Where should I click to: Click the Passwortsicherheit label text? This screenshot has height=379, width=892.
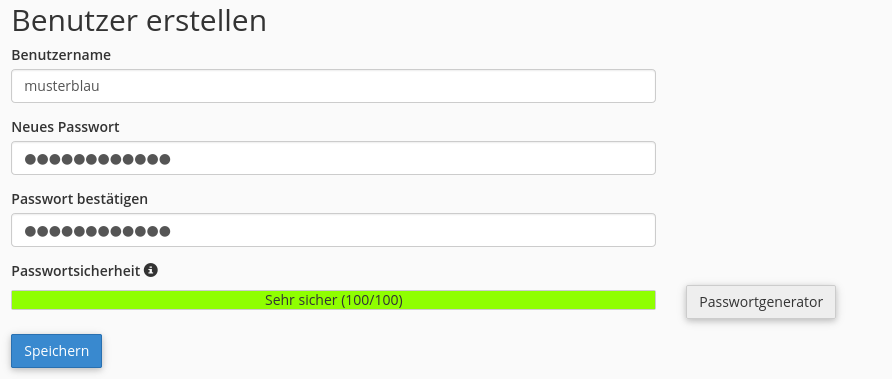pos(76,271)
